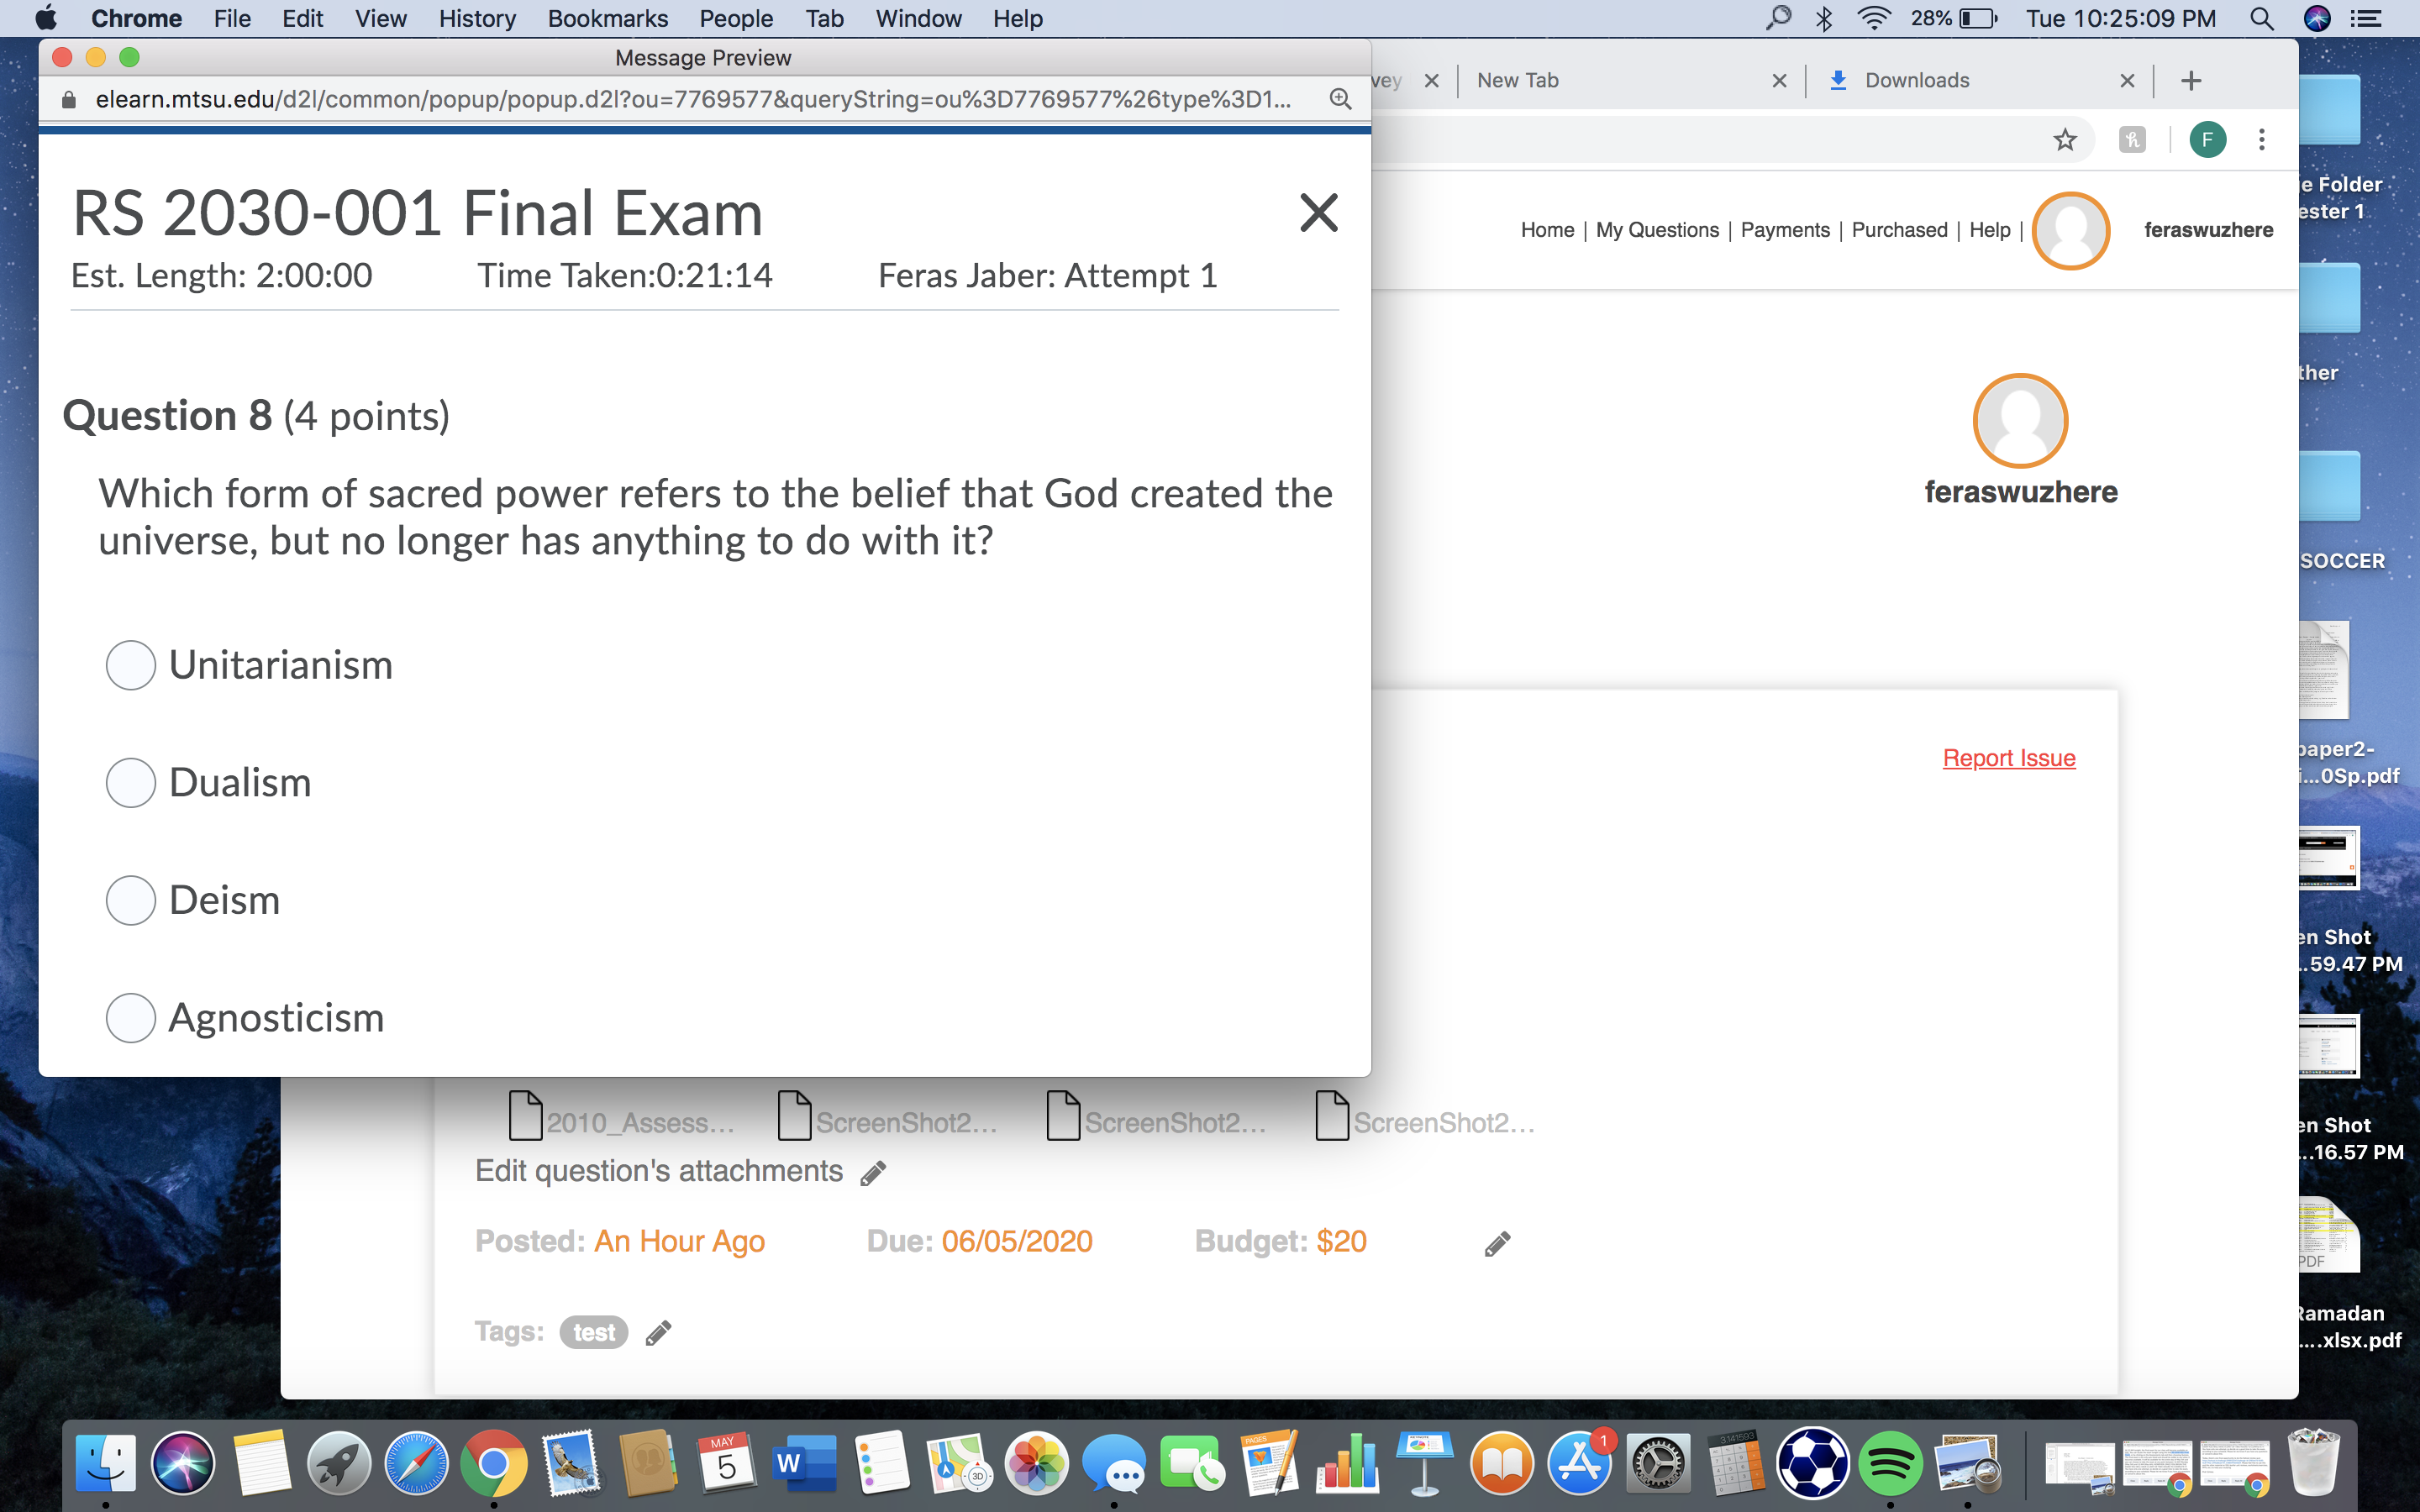Open Spotify from the Dock
The height and width of the screenshot is (1512, 2420).
tap(1890, 1464)
